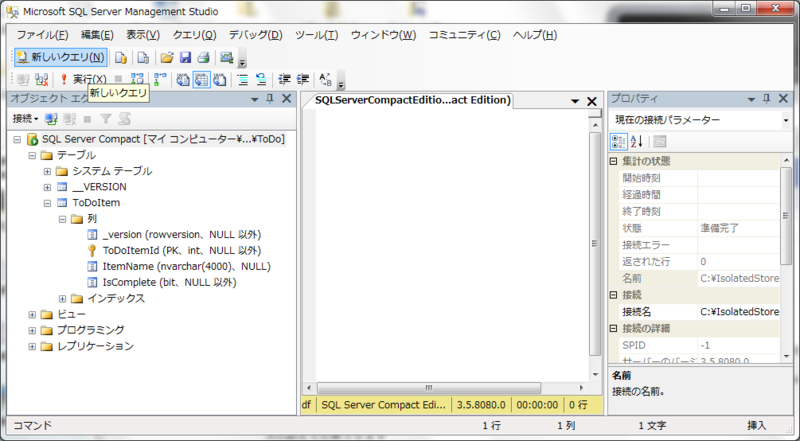Select the ToDoItemId primary key column
800x441 pixels.
[182, 251]
